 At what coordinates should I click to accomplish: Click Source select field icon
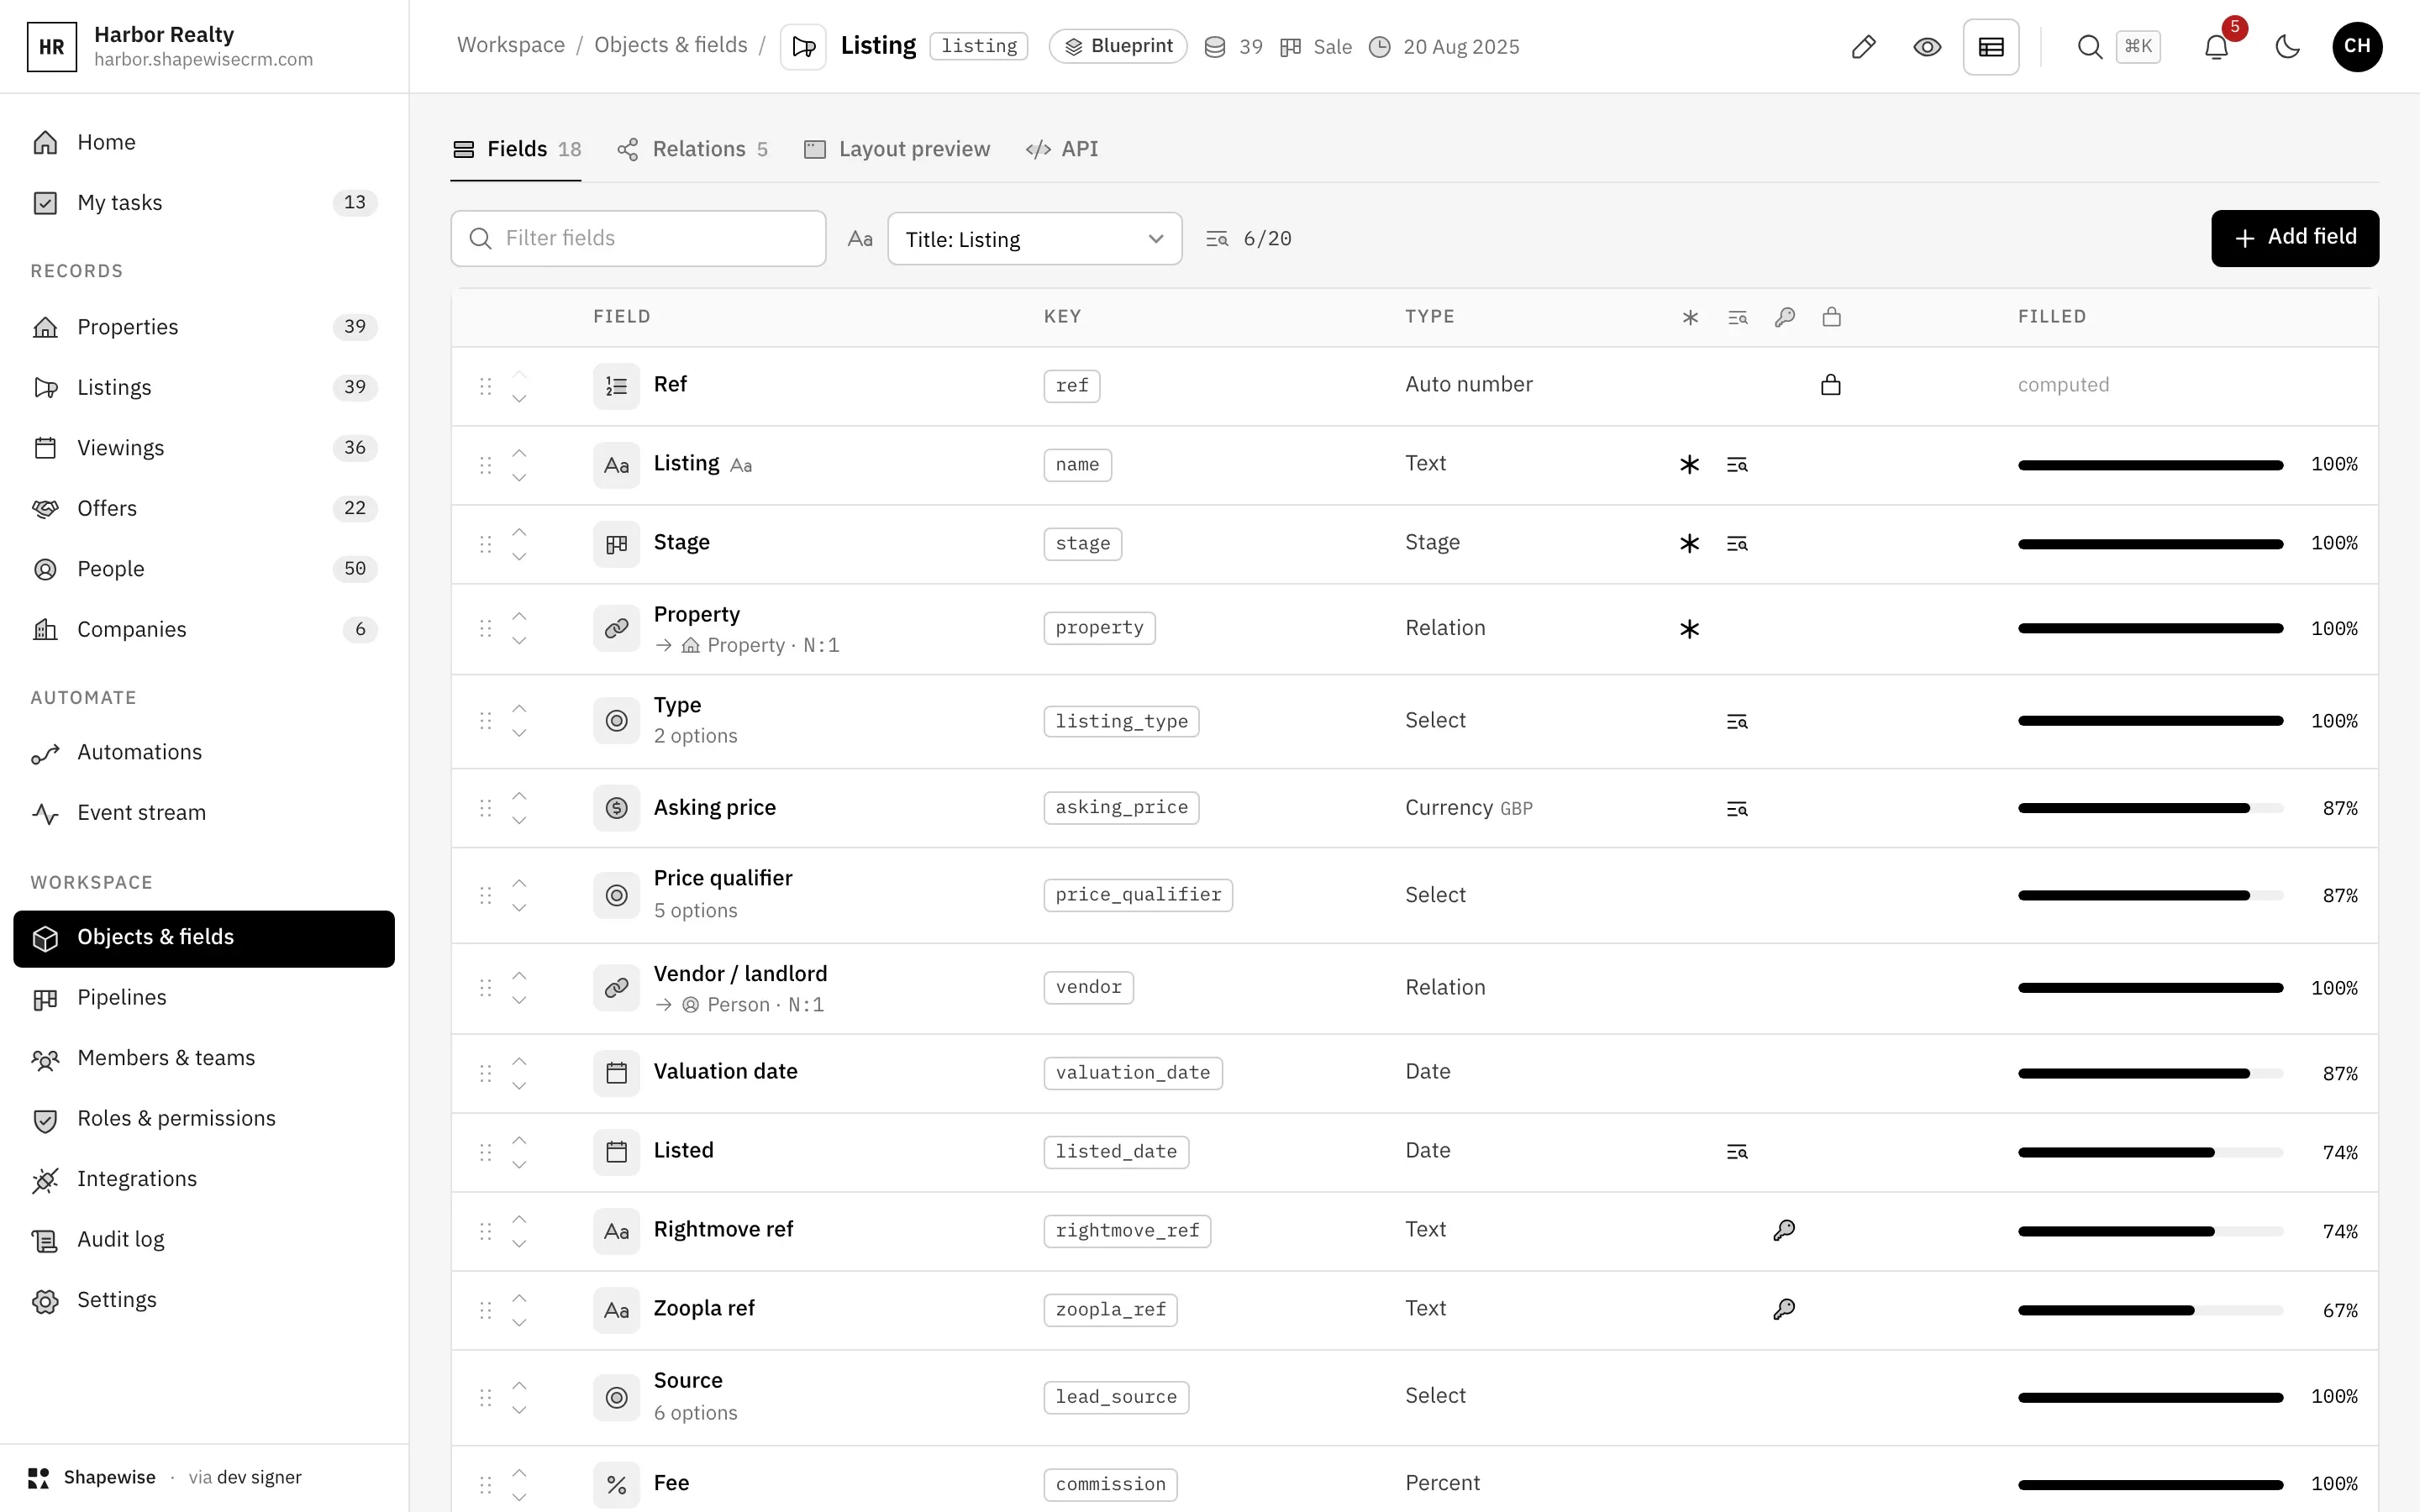click(x=616, y=1397)
